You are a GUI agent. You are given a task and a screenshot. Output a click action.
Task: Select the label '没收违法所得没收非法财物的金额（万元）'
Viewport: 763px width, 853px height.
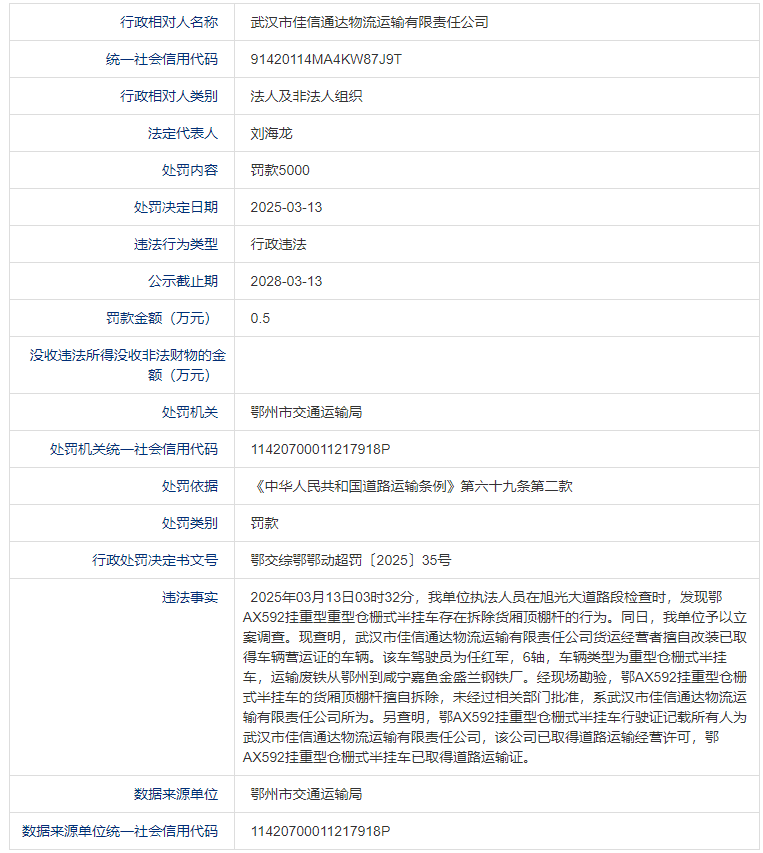point(127,365)
